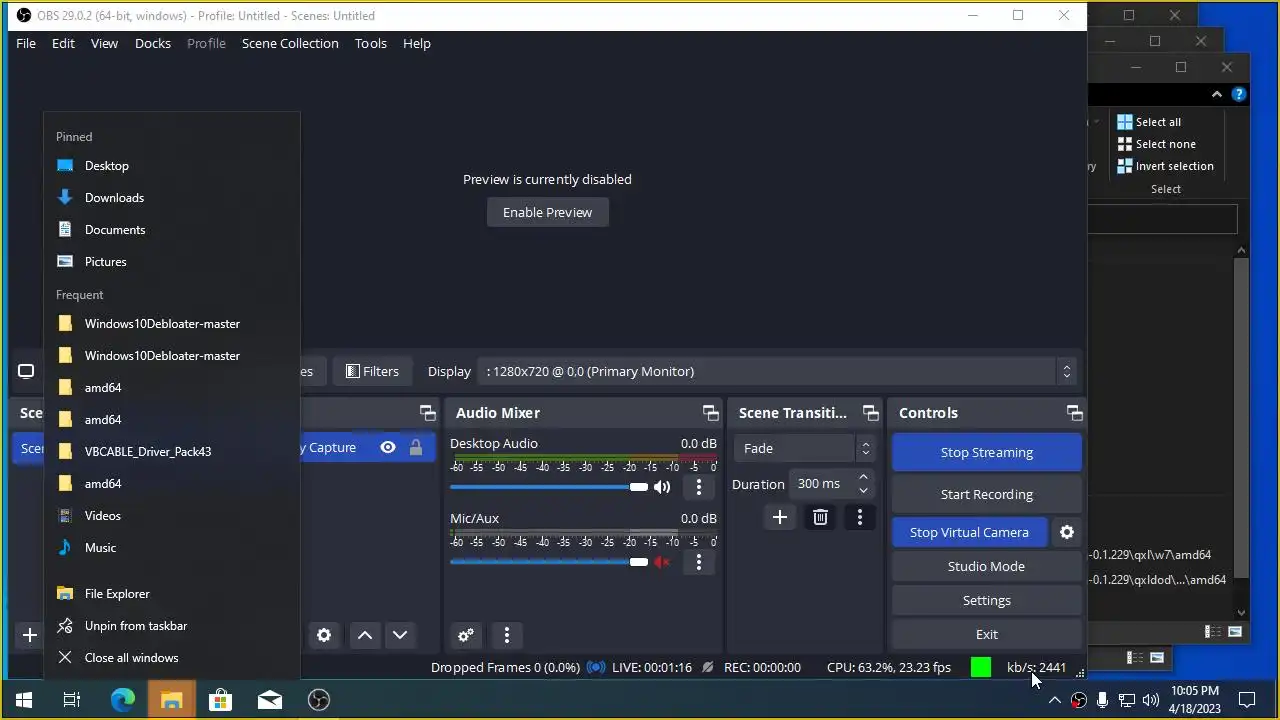Choose Close all windows in jump list
1280x720 pixels.
[x=172, y=658]
